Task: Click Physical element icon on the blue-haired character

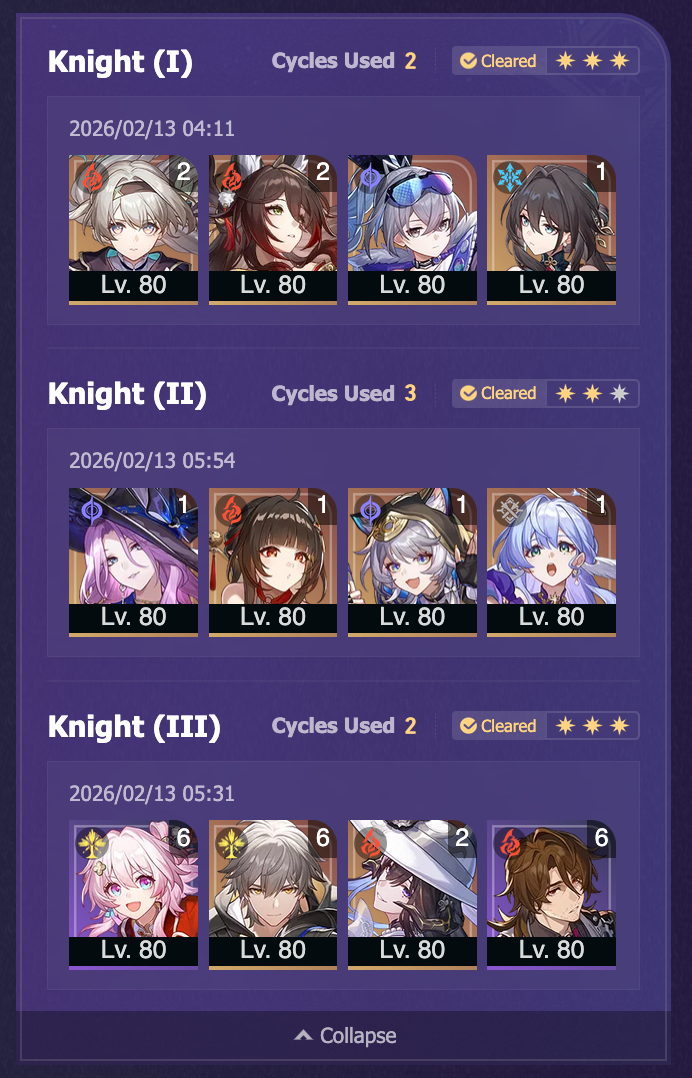Action: [x=510, y=510]
